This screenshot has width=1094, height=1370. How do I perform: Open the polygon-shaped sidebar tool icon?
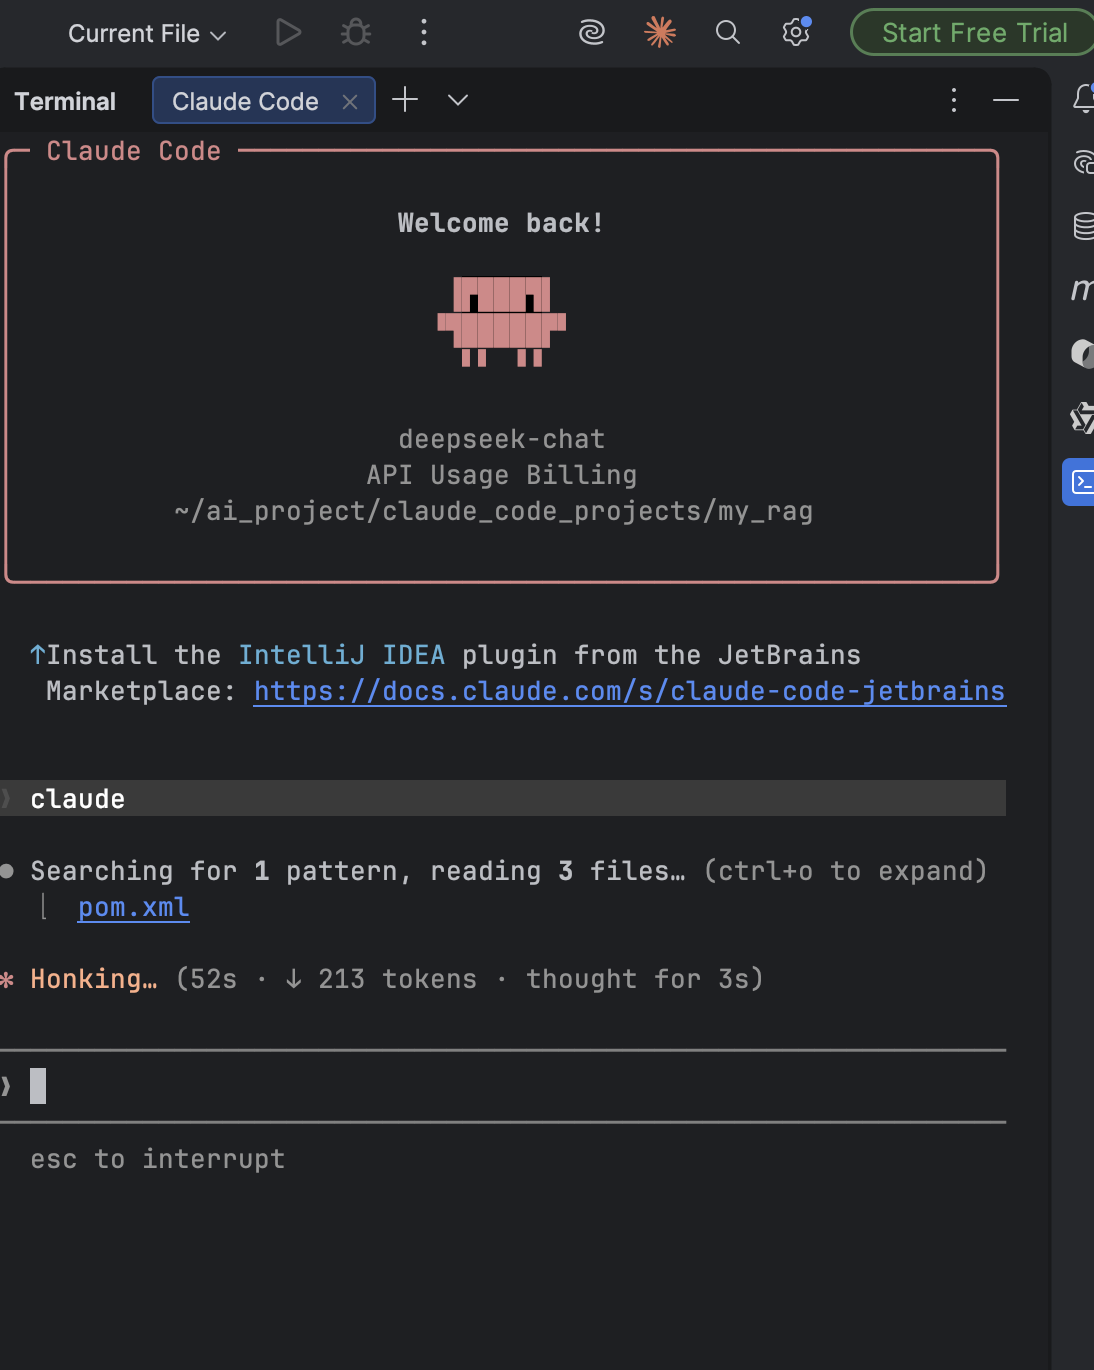tap(1083, 418)
